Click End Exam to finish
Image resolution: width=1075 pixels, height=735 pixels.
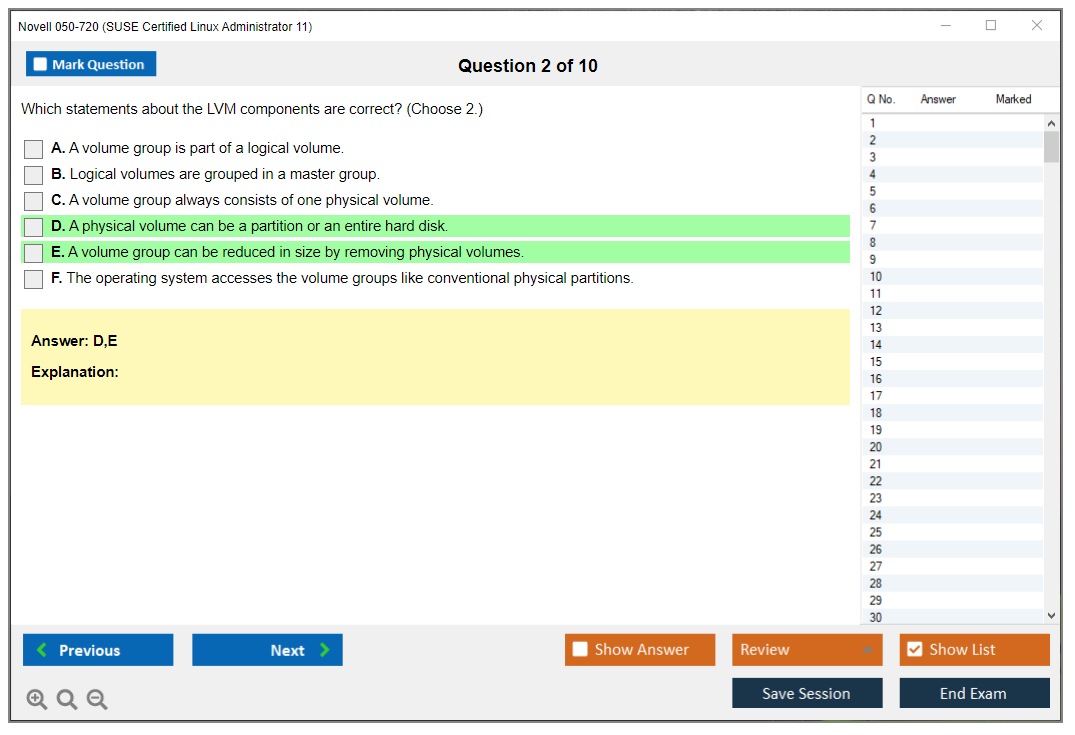click(974, 693)
